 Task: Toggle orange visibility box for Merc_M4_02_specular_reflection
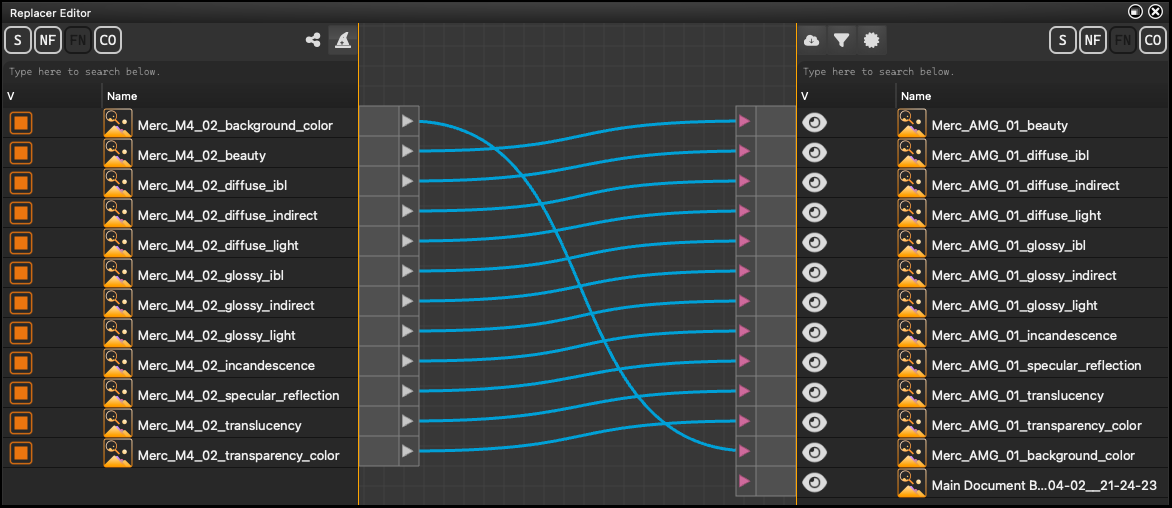(21, 394)
